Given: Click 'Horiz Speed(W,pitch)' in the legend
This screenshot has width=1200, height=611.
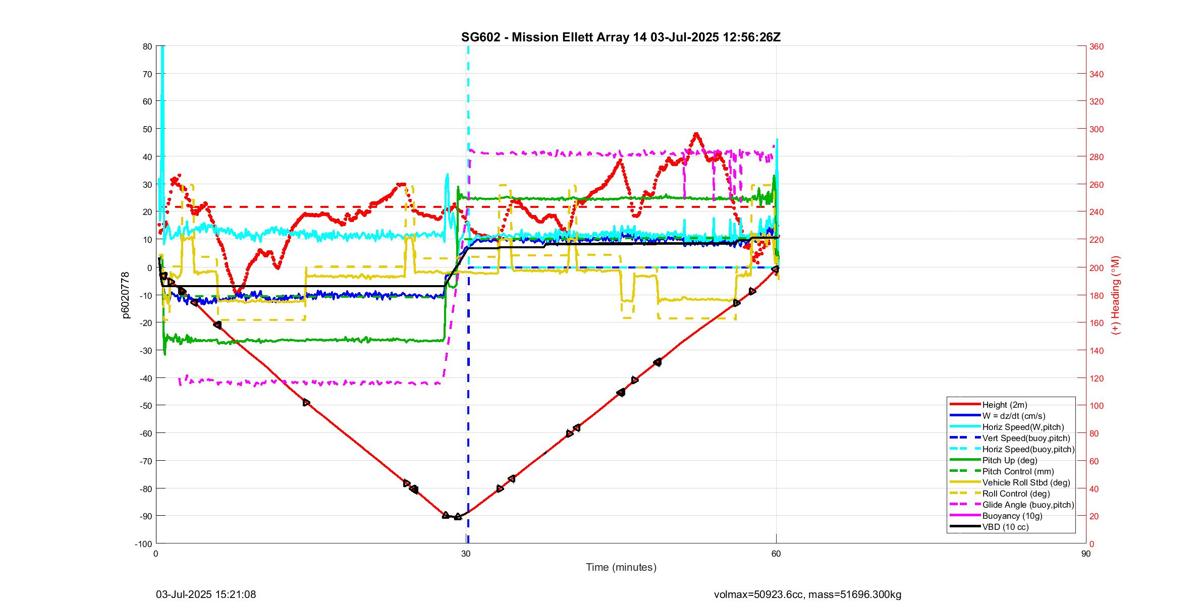Looking at the screenshot, I should click(x=1023, y=427).
